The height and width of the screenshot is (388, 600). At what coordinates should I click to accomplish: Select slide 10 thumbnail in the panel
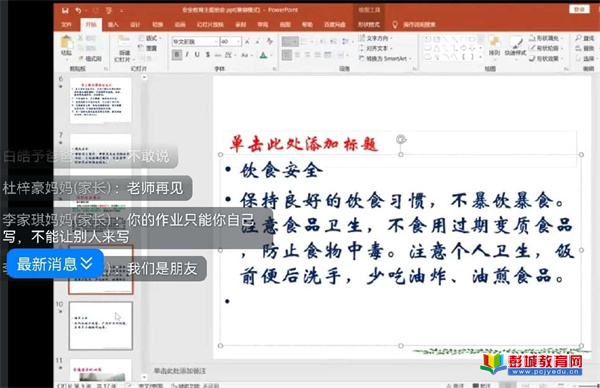click(x=101, y=326)
